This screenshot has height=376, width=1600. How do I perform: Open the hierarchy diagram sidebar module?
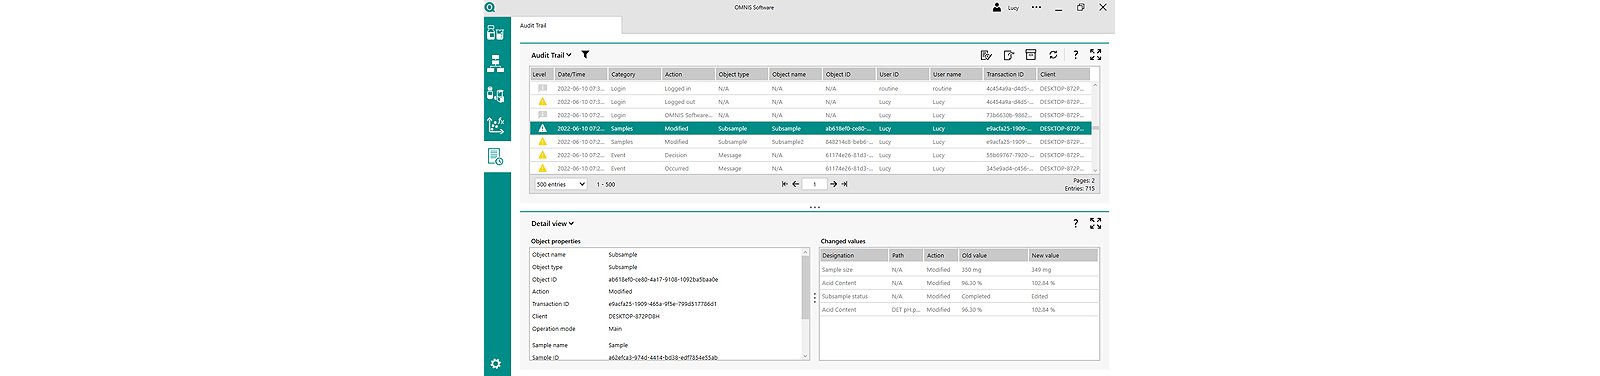496,63
